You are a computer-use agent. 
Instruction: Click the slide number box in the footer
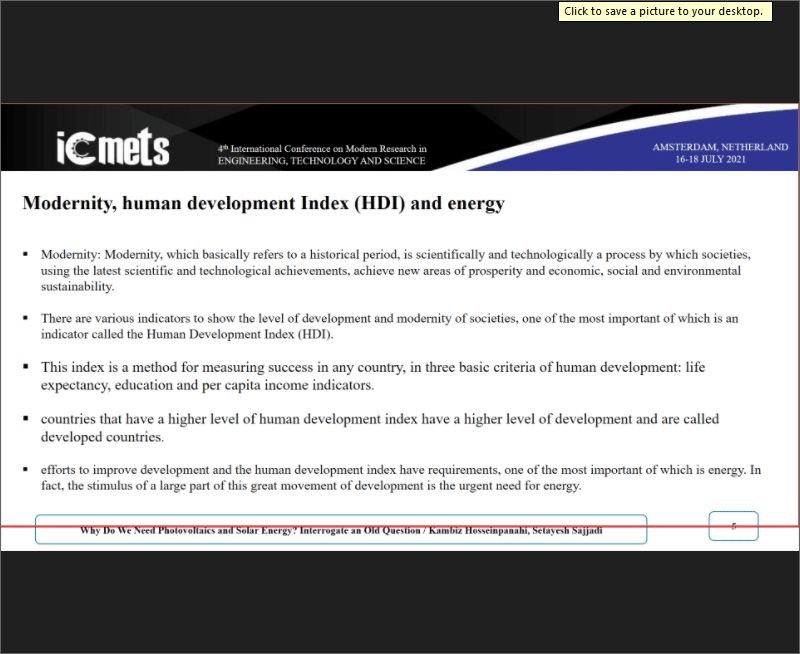733,526
